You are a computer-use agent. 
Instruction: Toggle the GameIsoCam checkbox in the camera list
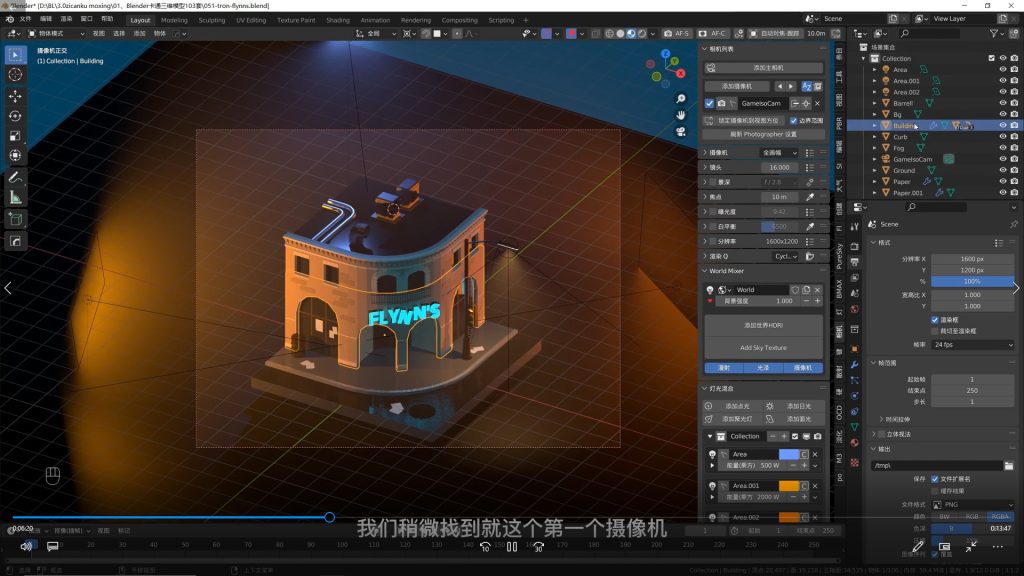tap(710, 103)
